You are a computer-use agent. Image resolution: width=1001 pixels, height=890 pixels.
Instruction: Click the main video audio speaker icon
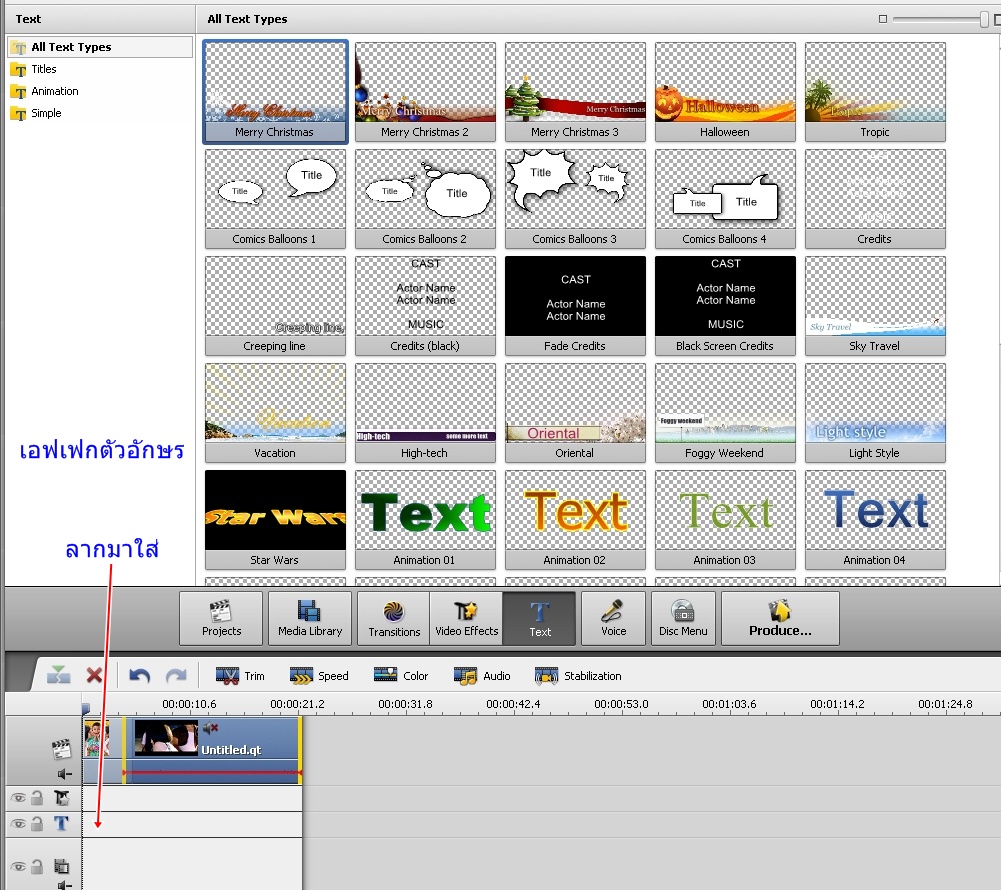(64, 774)
